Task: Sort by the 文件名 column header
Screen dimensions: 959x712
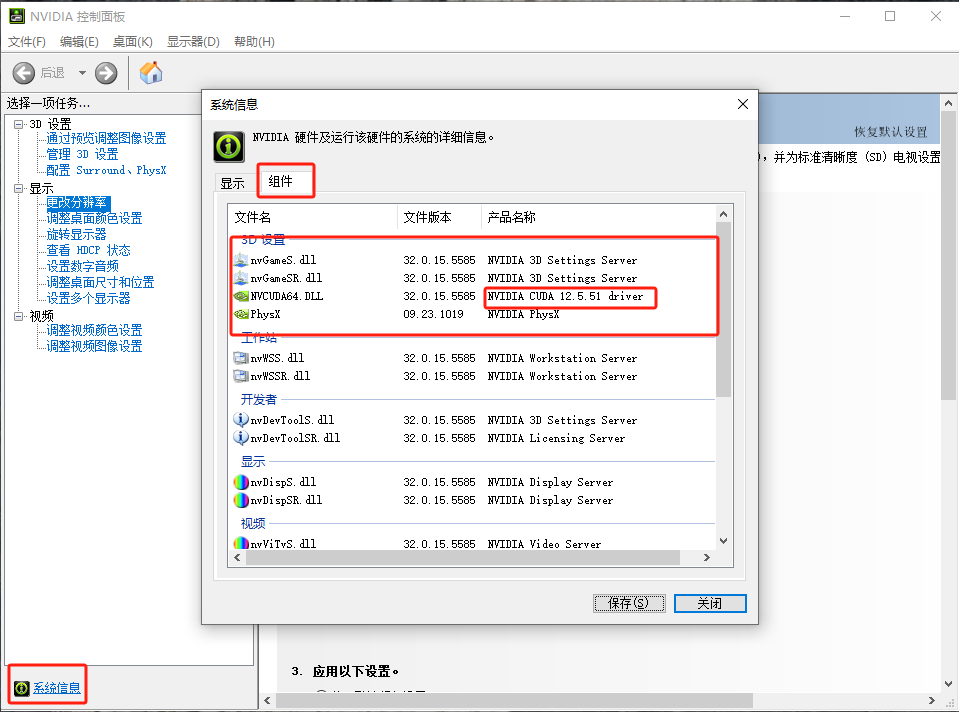Action: click(313, 217)
